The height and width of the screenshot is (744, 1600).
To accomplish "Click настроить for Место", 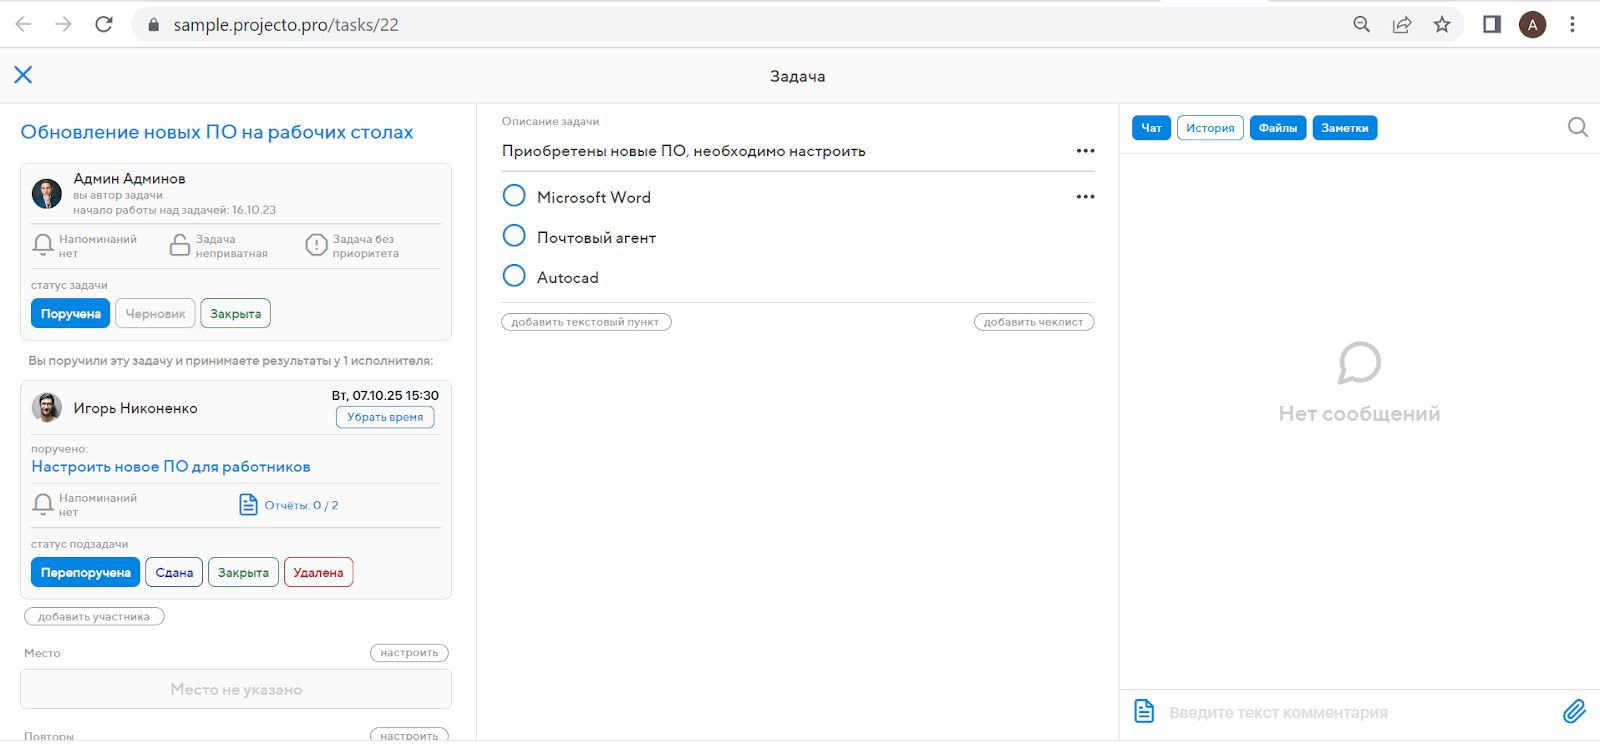I will (409, 653).
